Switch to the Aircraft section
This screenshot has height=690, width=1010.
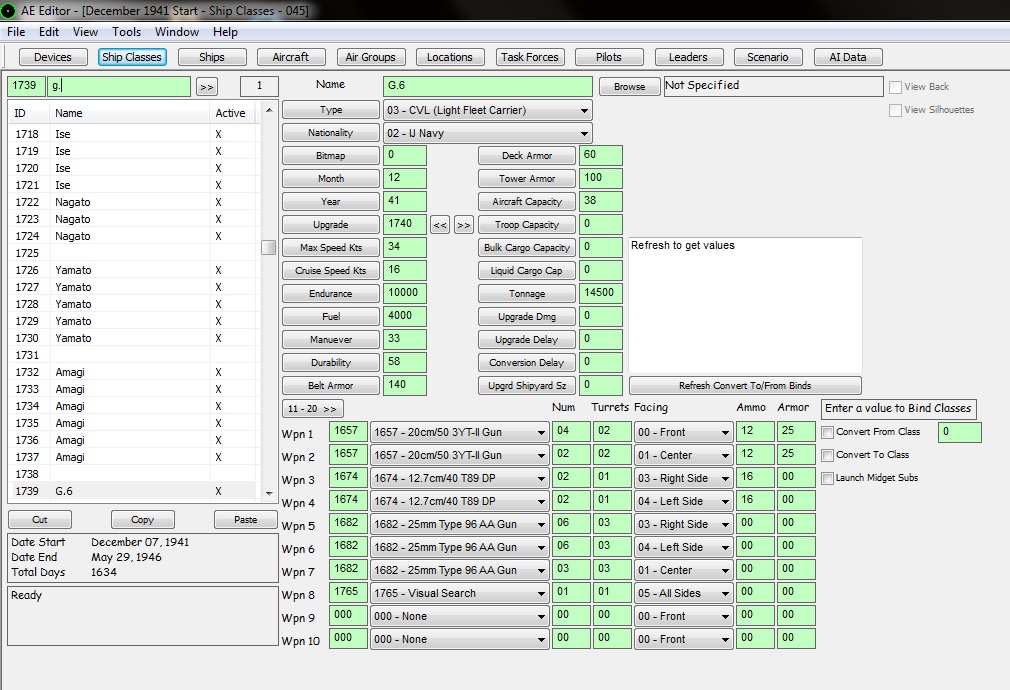[291, 57]
